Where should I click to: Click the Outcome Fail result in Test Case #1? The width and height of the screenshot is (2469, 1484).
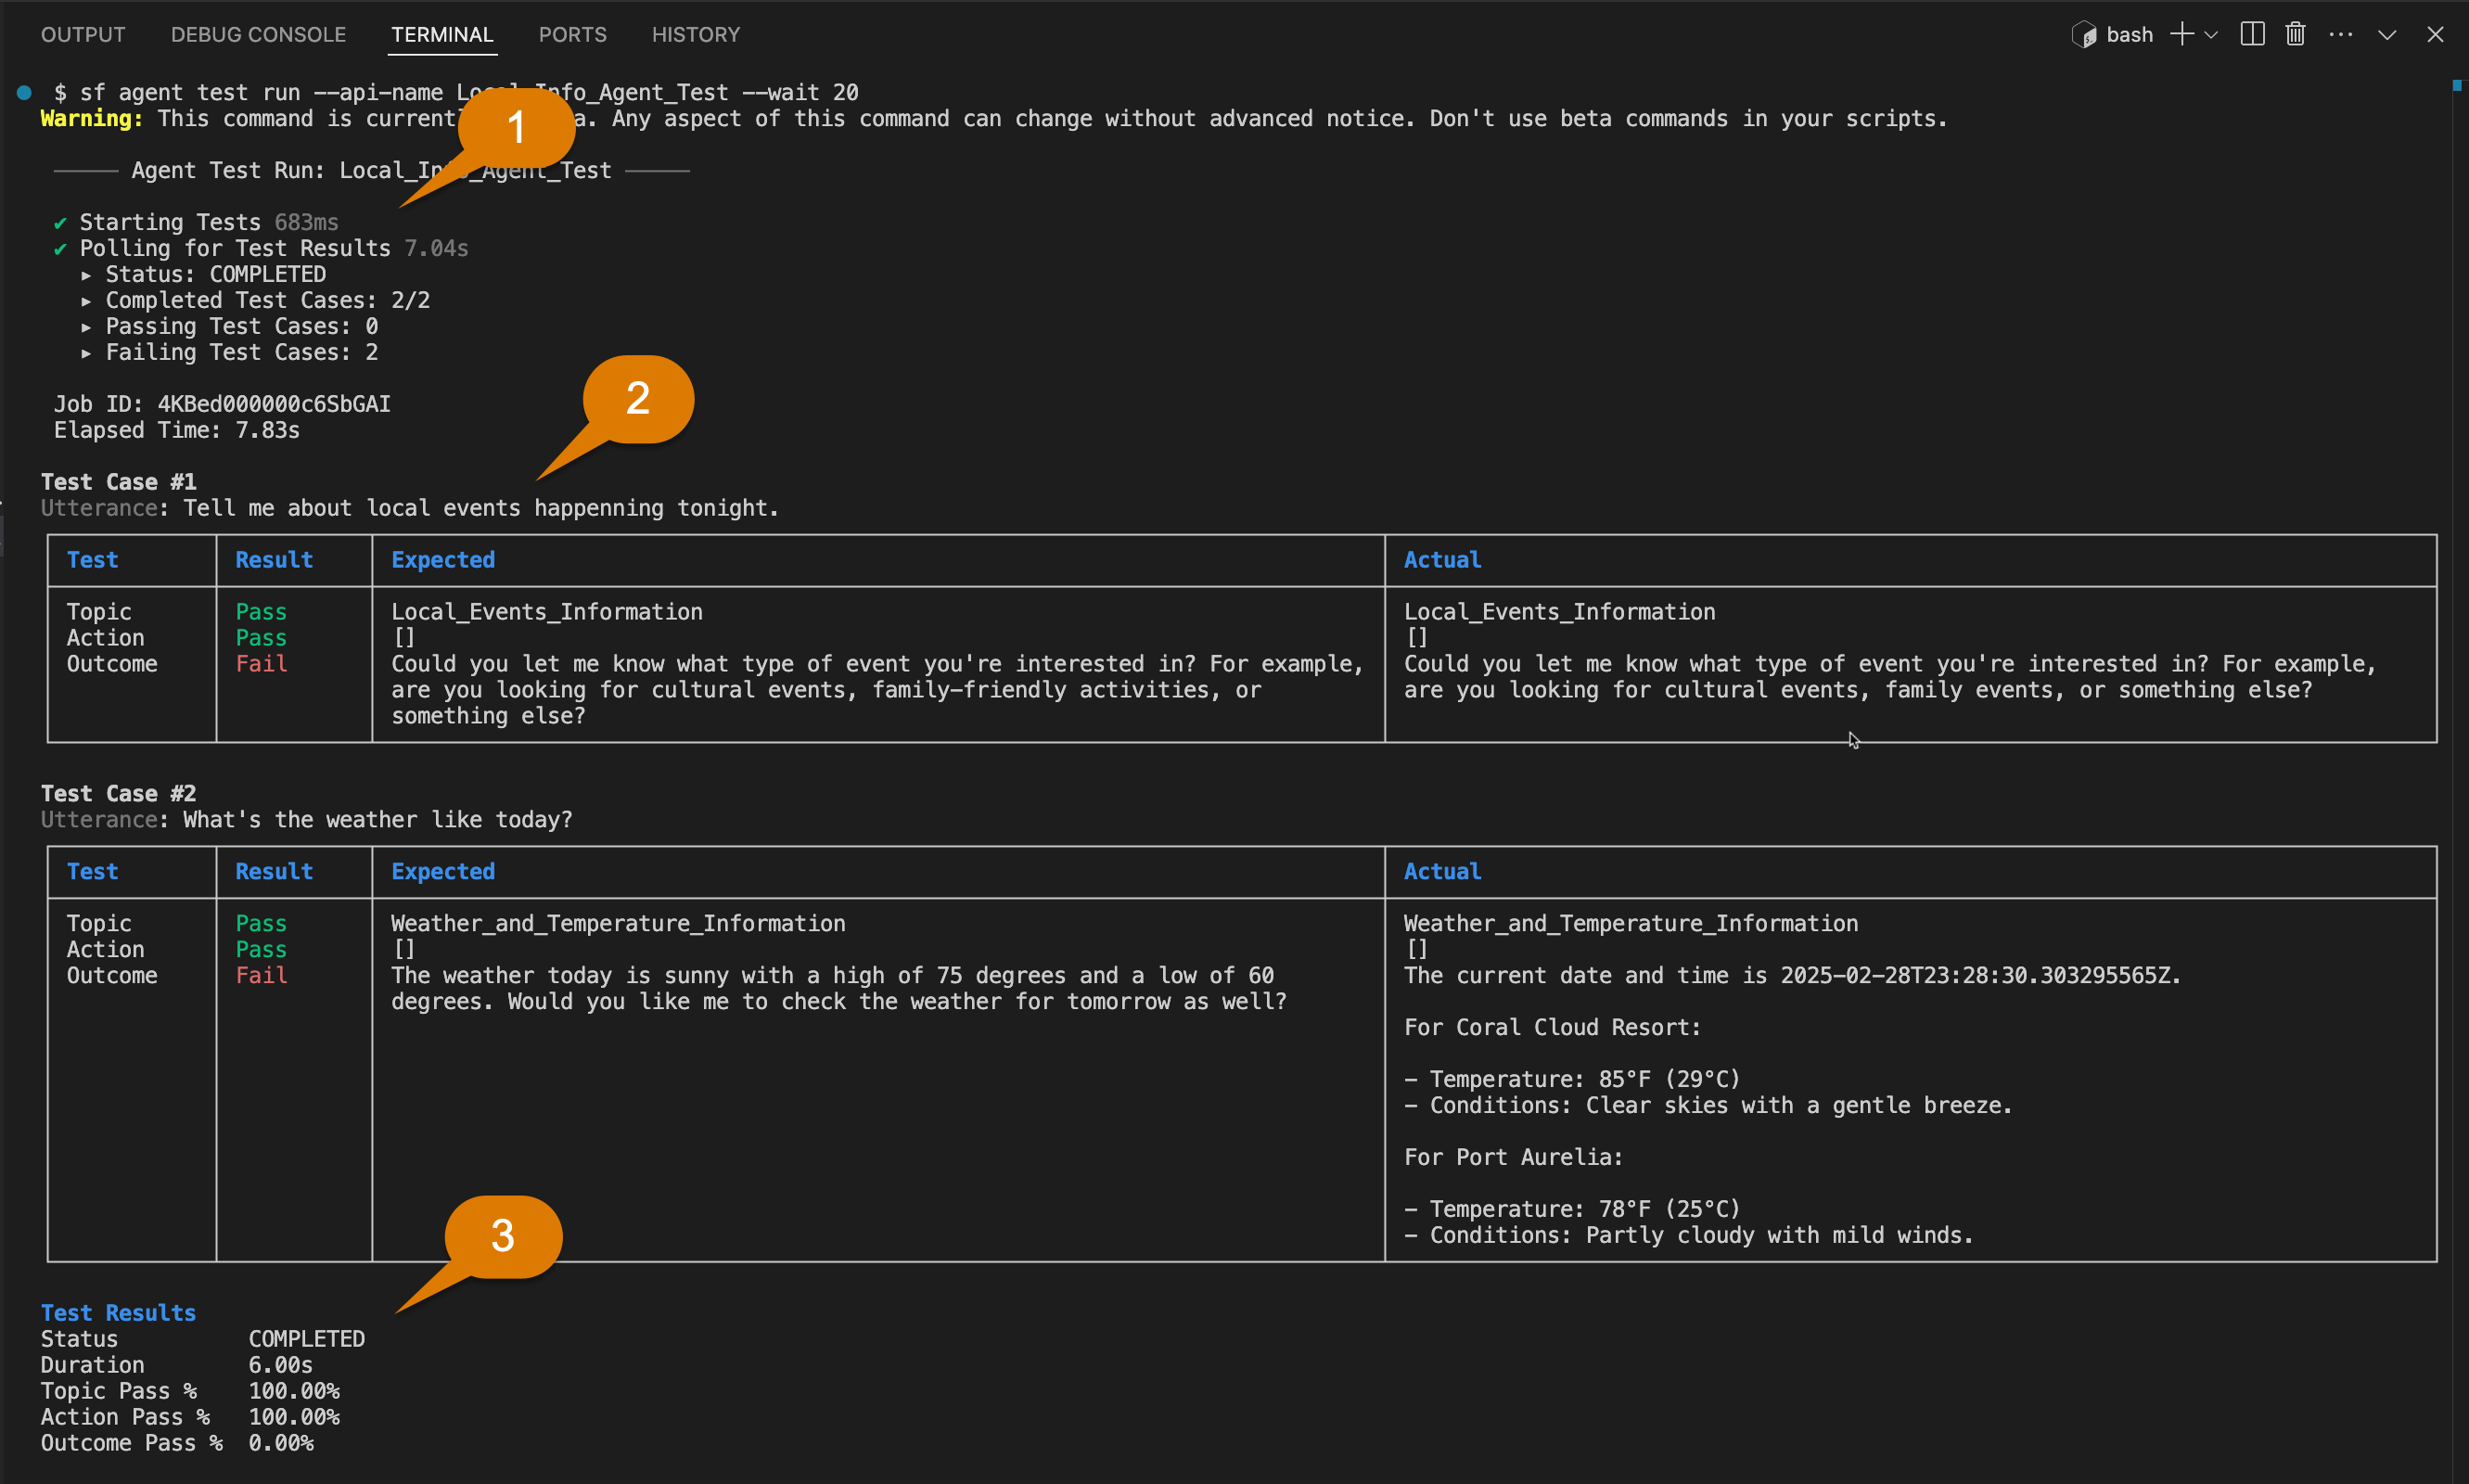click(261, 664)
